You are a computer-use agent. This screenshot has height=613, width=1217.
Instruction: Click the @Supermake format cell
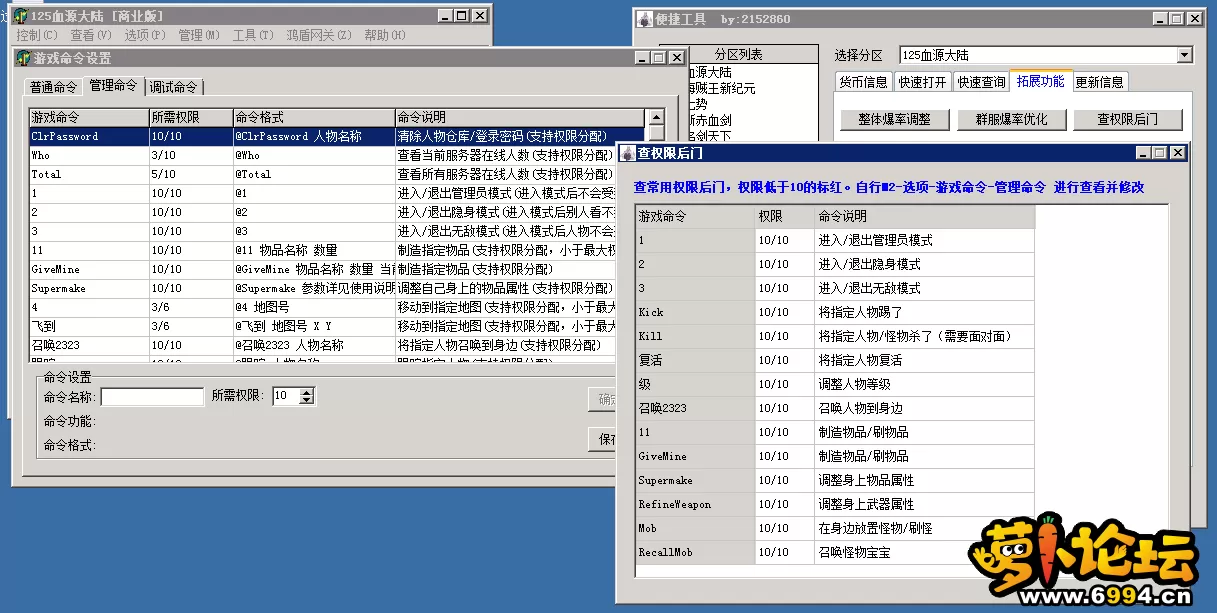tap(313, 288)
